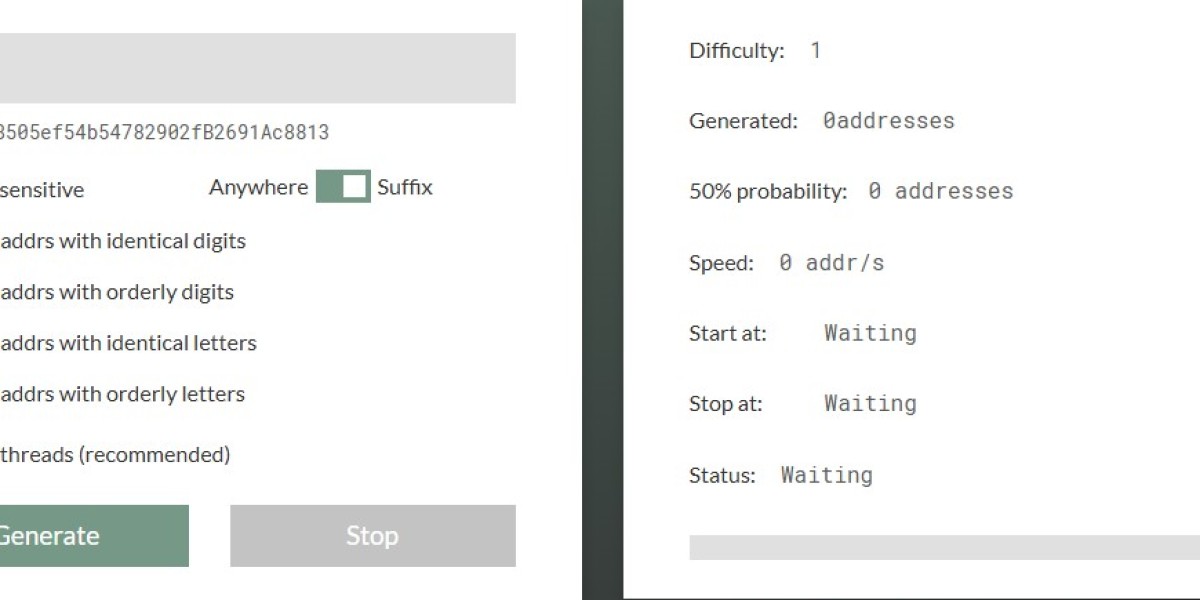Click the Status 'Waiting' text
The width and height of the screenshot is (1200, 600).
point(826,475)
